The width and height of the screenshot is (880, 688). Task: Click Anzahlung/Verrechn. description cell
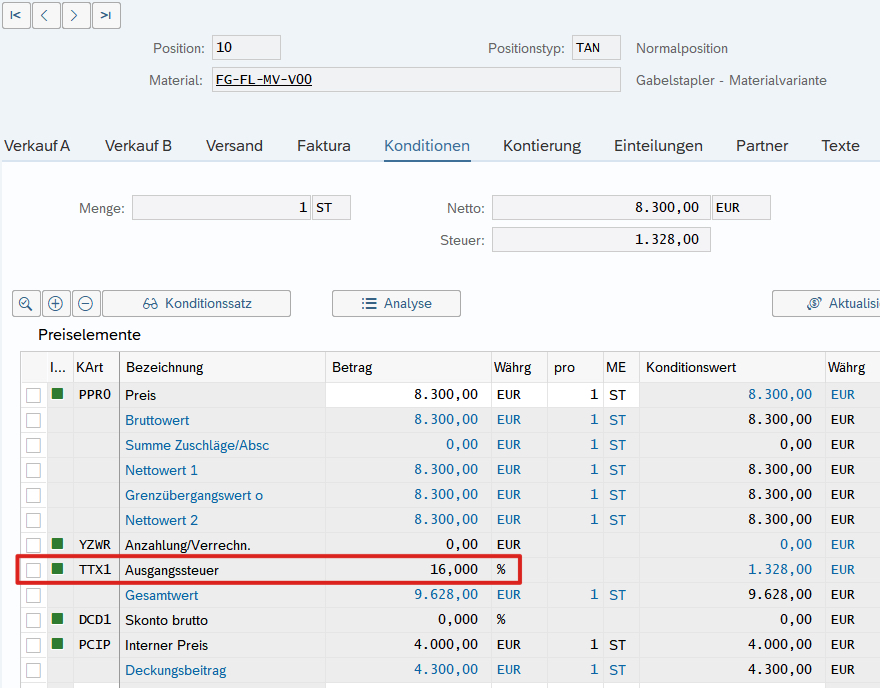pyautogui.click(x=222, y=545)
